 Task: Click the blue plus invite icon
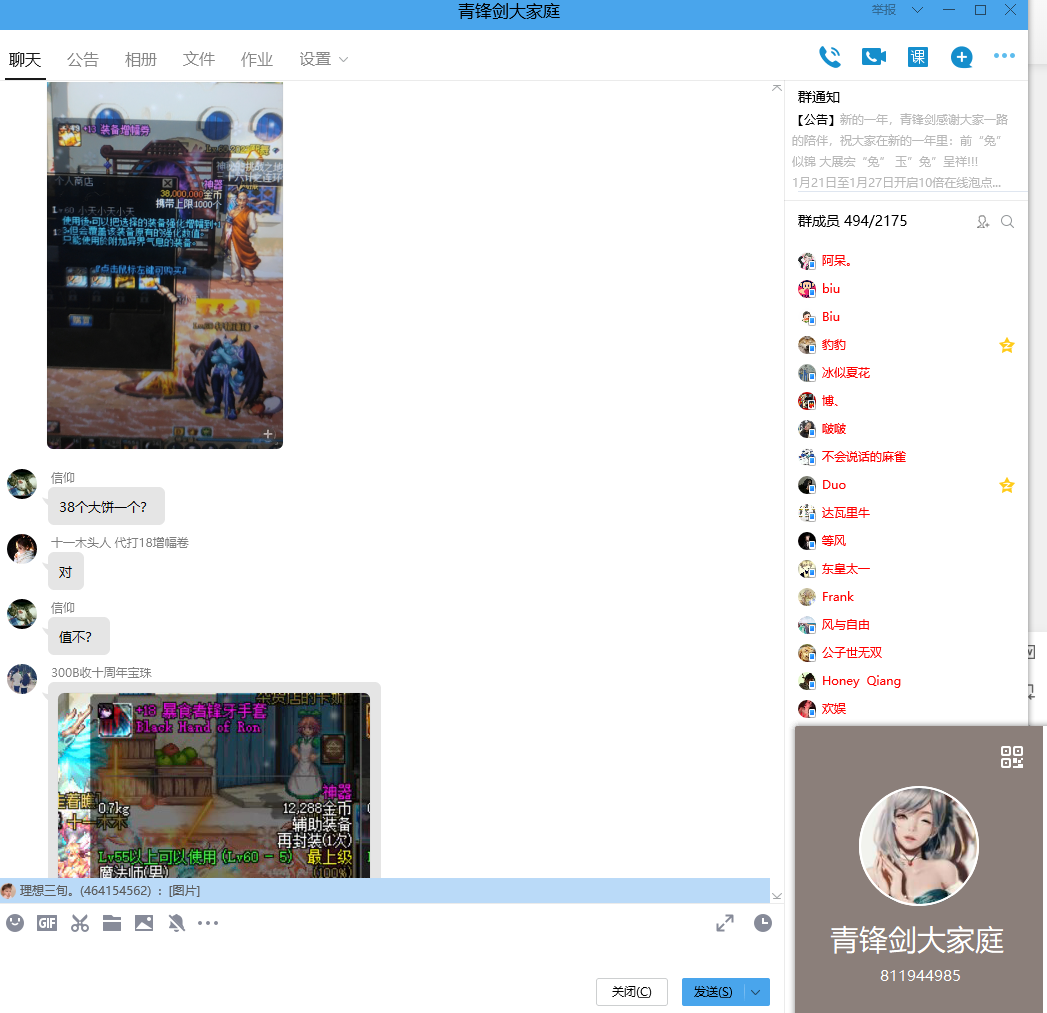(x=961, y=57)
